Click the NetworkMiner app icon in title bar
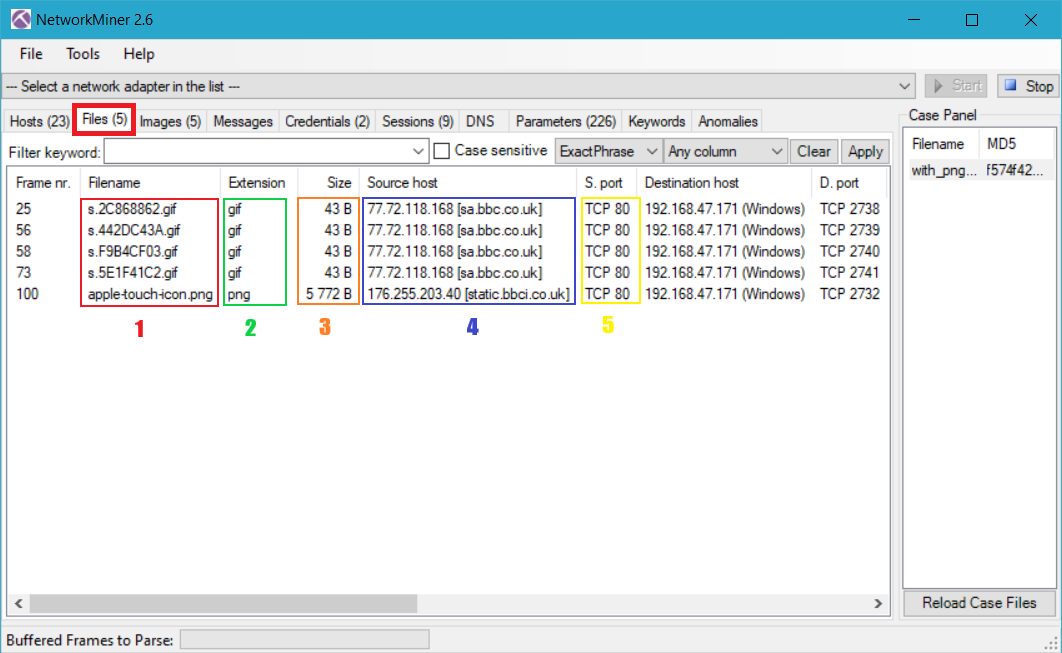This screenshot has width=1062, height=653. (x=20, y=20)
